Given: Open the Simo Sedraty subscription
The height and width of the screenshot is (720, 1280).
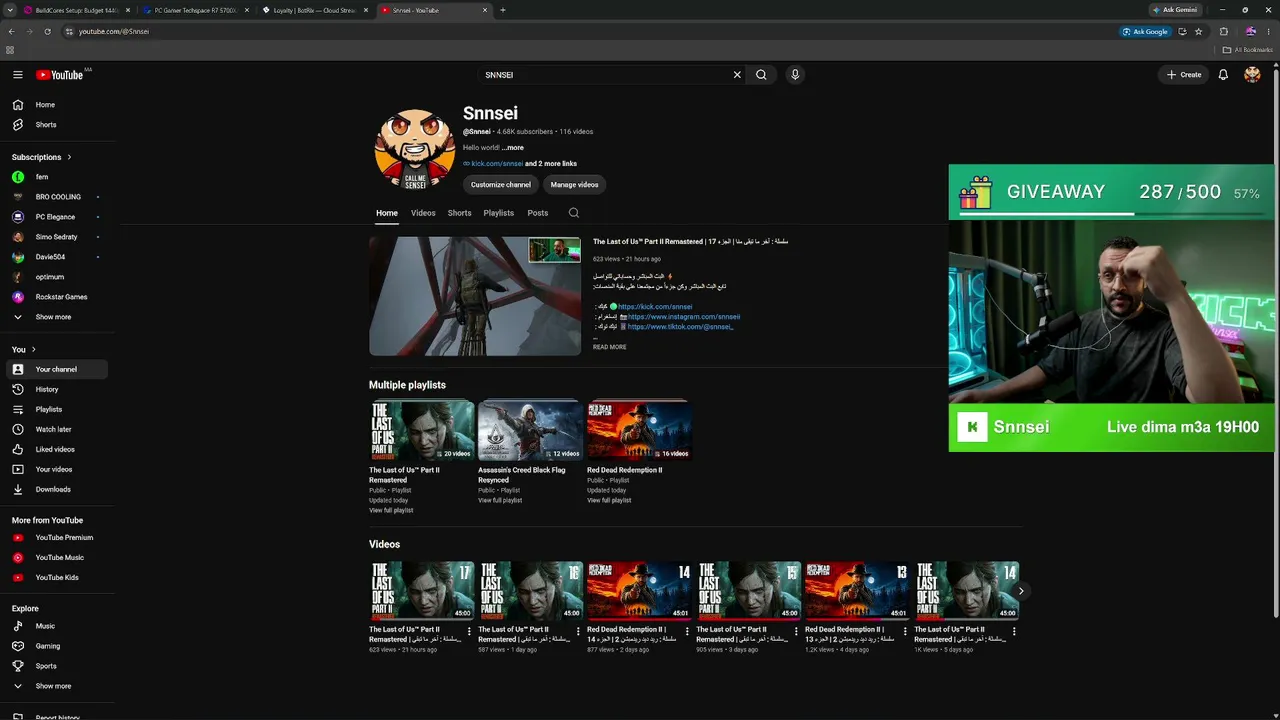Looking at the screenshot, I should coord(58,237).
